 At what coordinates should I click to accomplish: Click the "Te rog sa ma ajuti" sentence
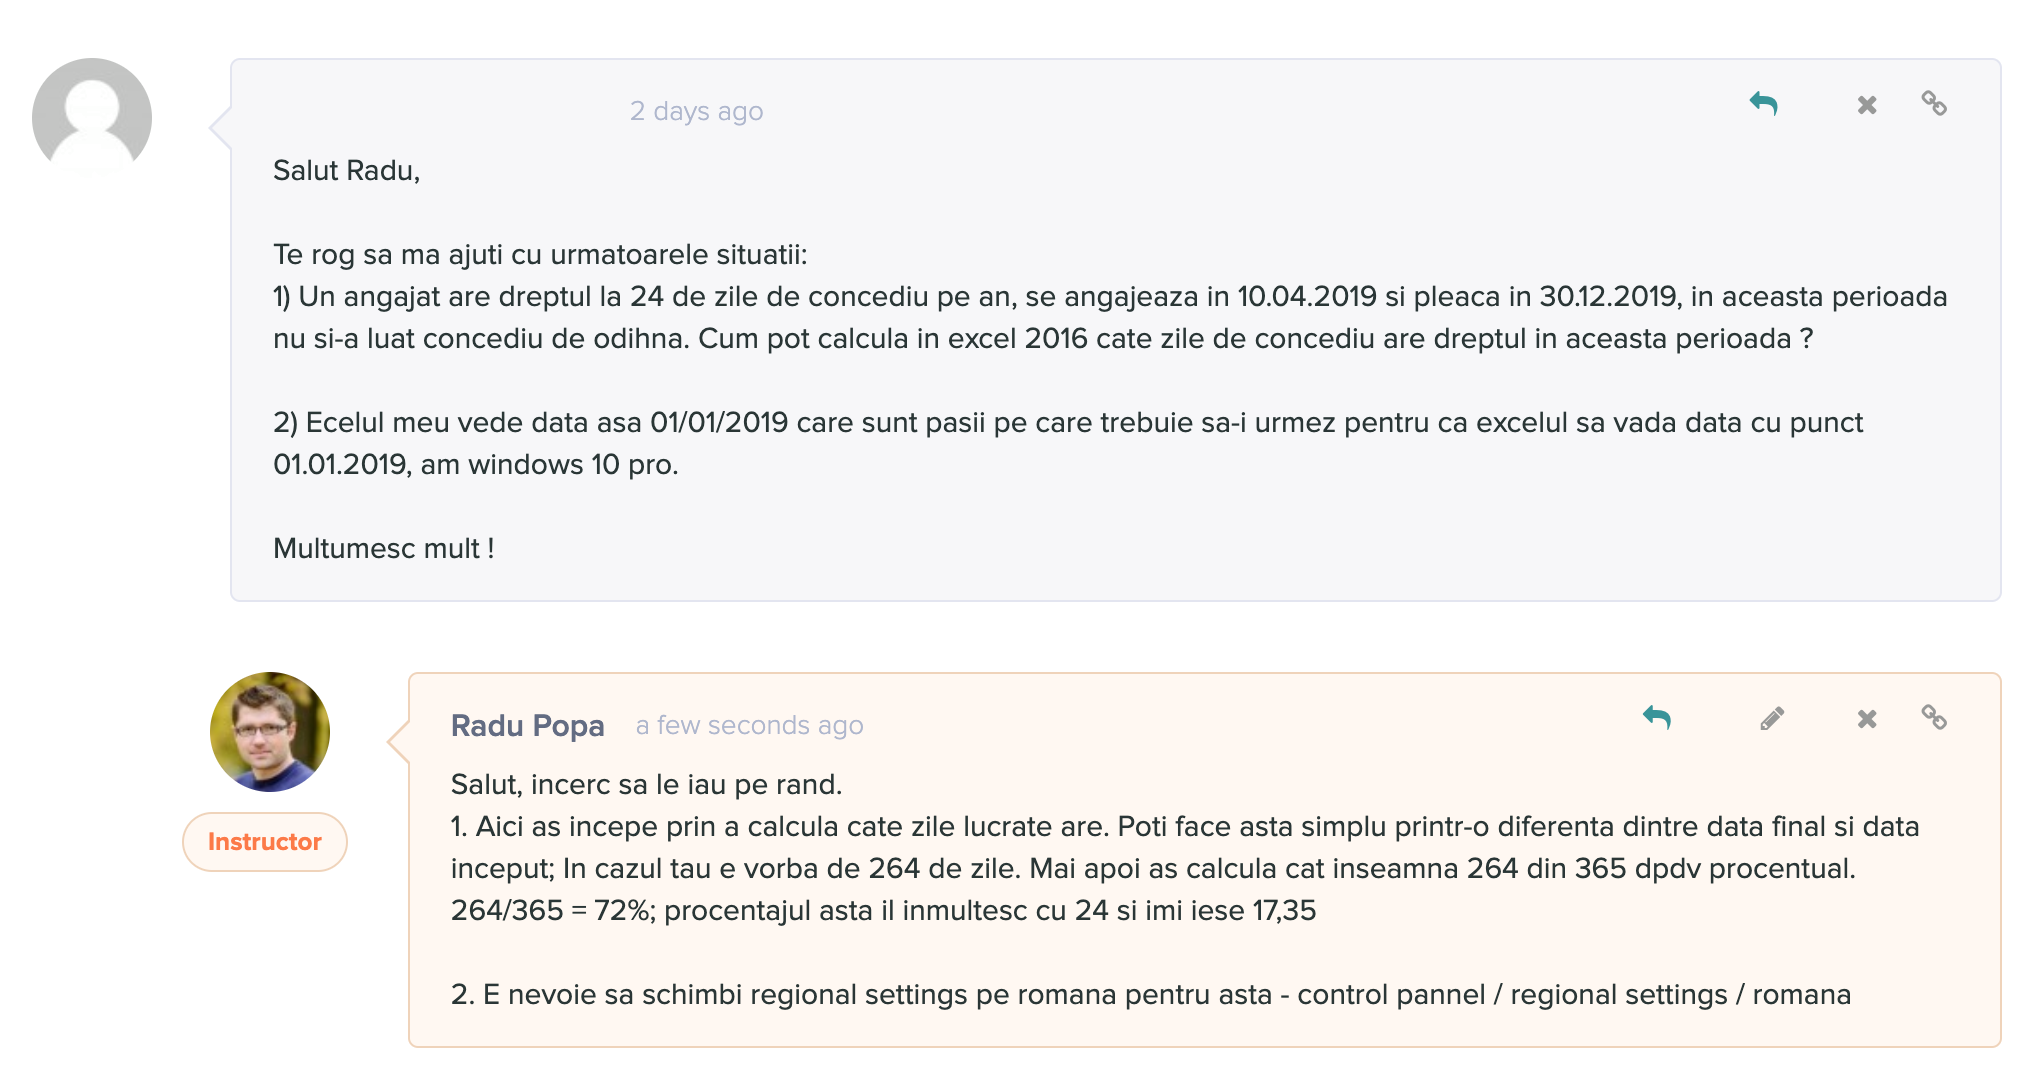point(540,255)
